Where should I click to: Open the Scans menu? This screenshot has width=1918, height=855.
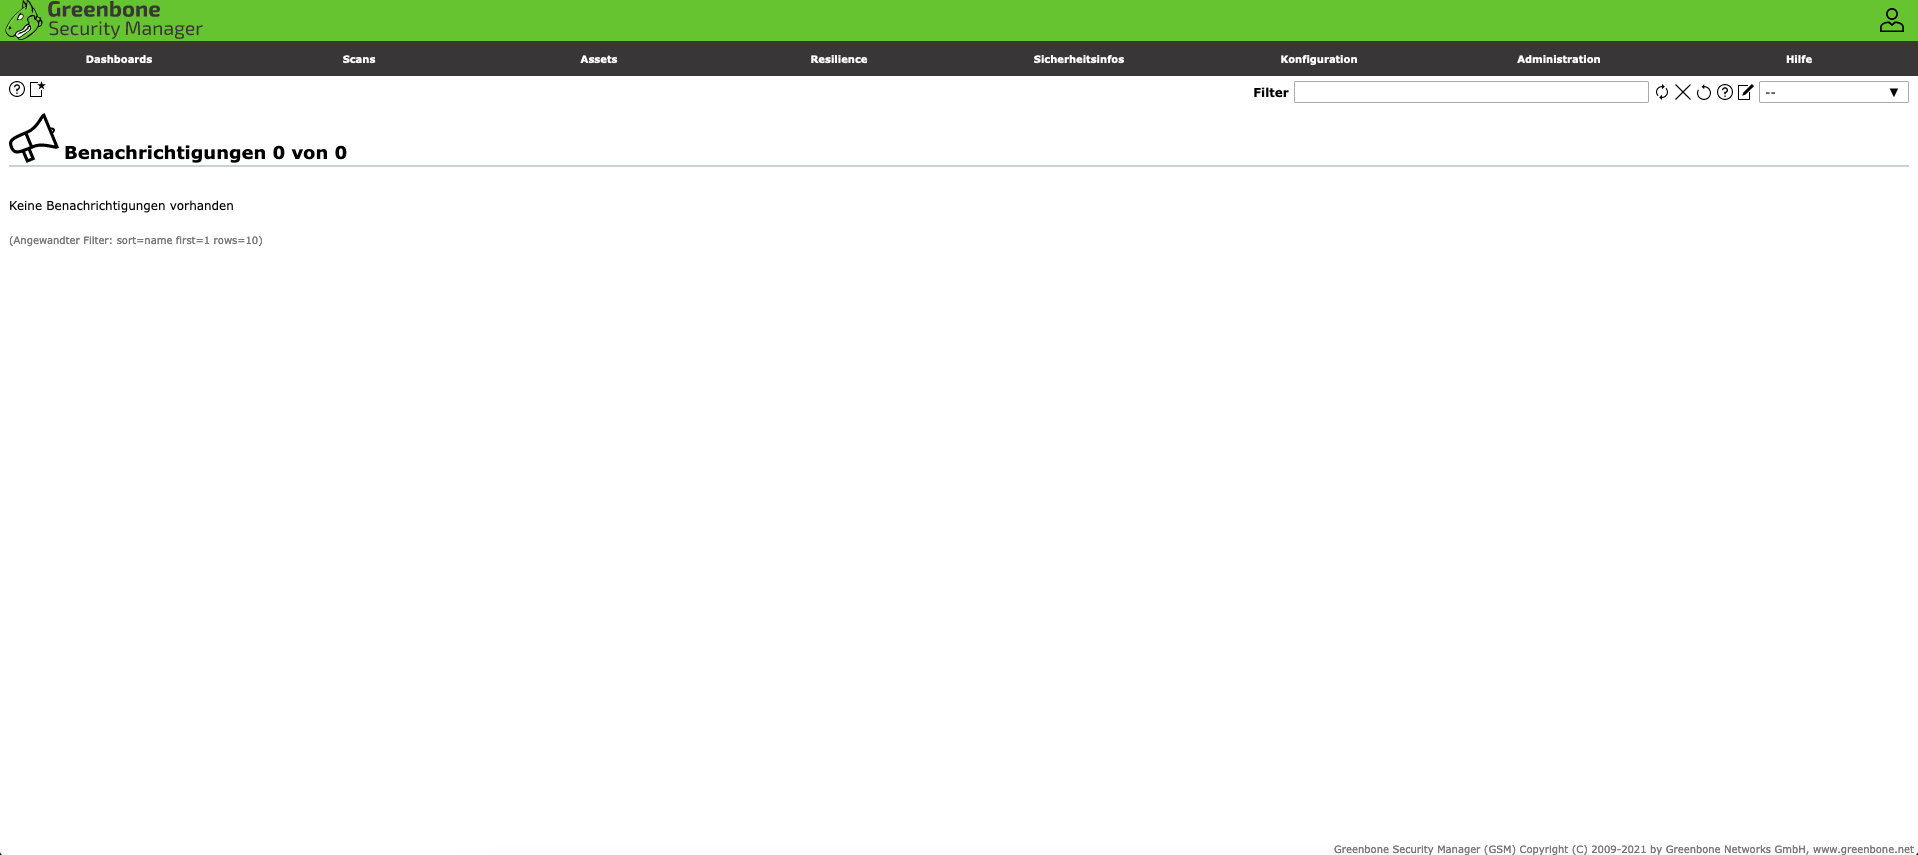pos(359,59)
